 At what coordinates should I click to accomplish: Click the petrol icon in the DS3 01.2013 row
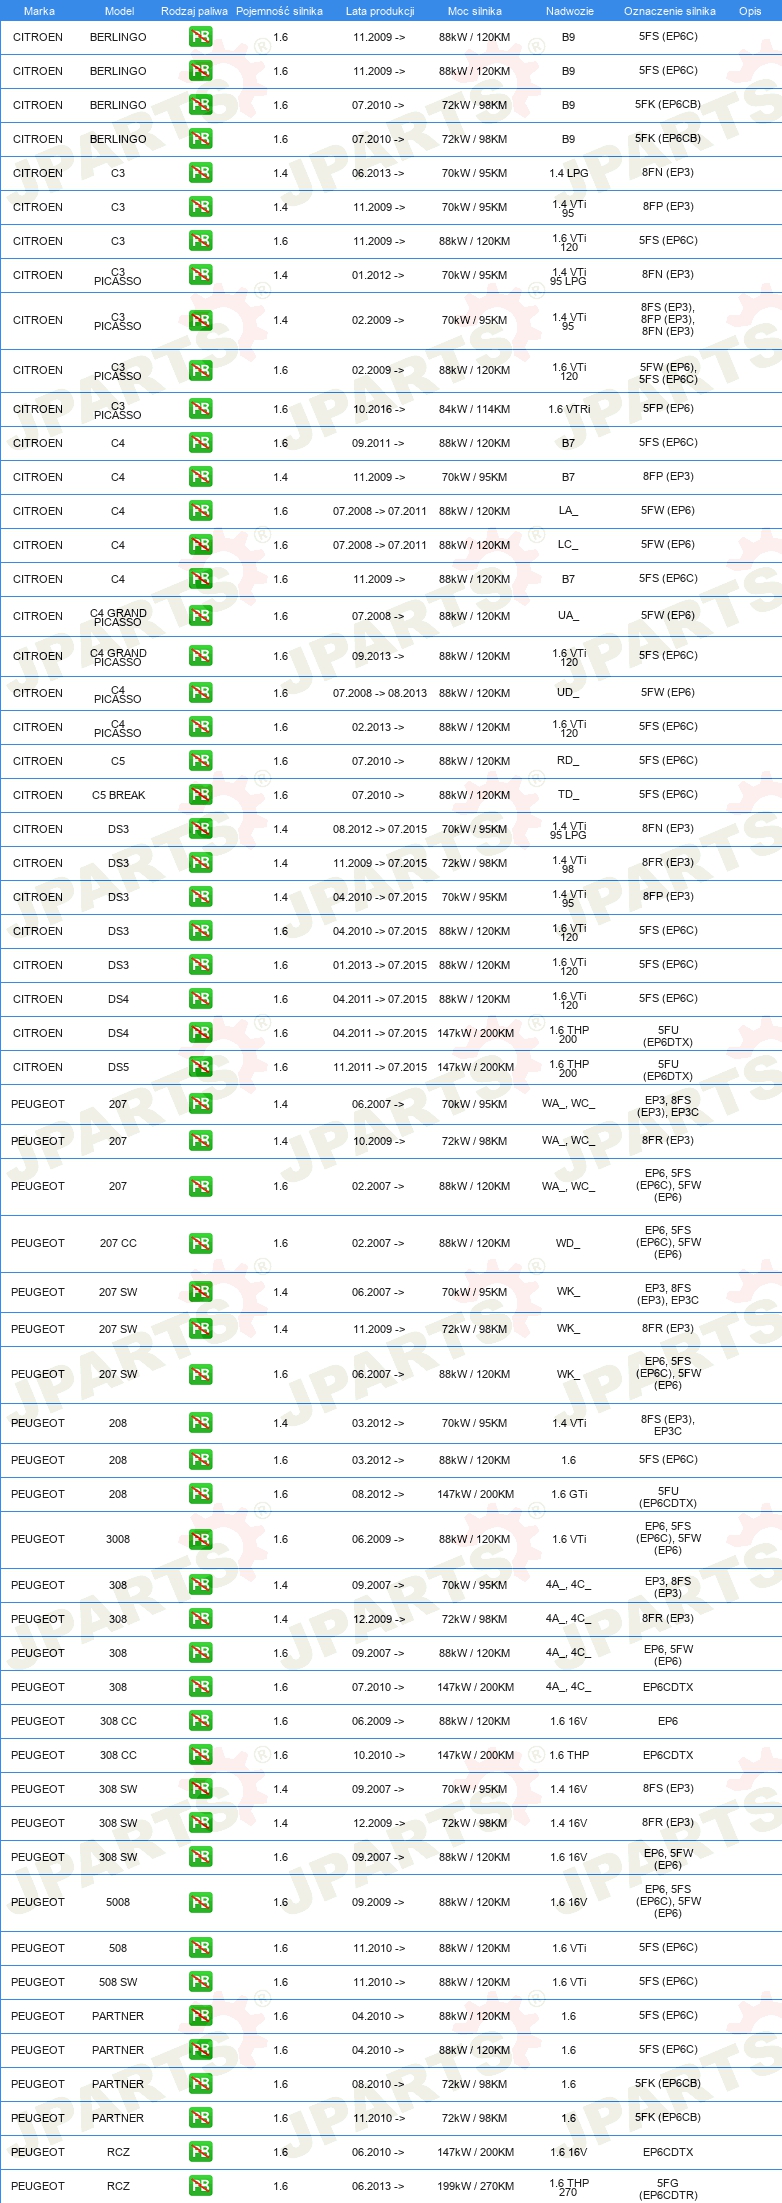click(200, 965)
